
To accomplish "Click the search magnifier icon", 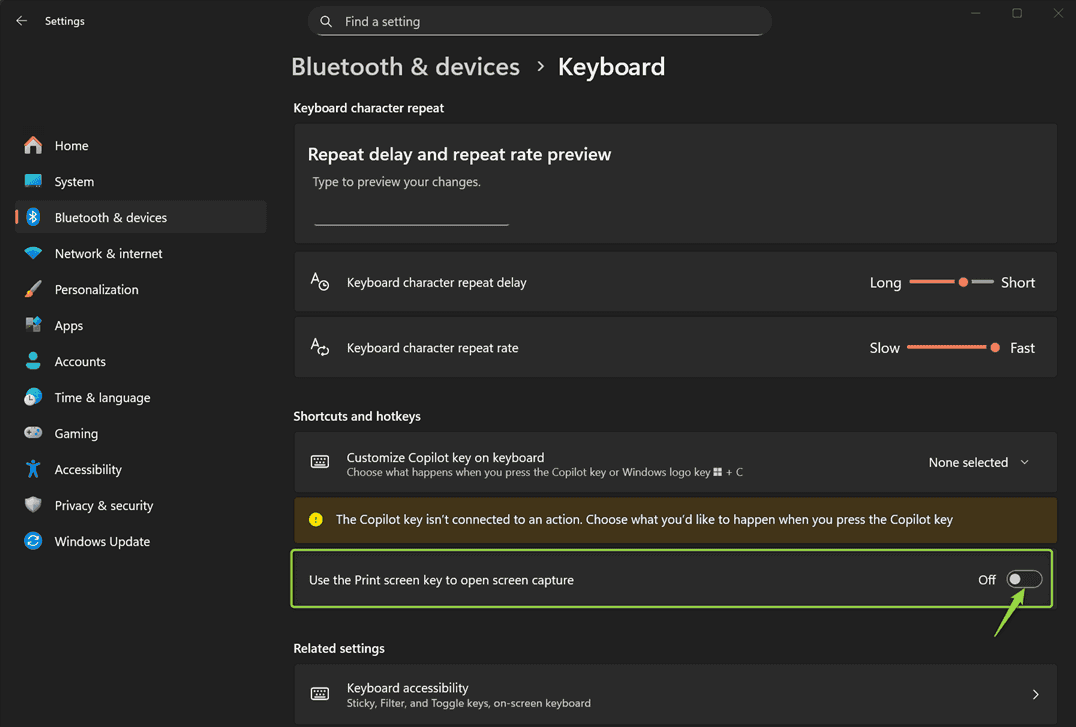I will pos(326,21).
